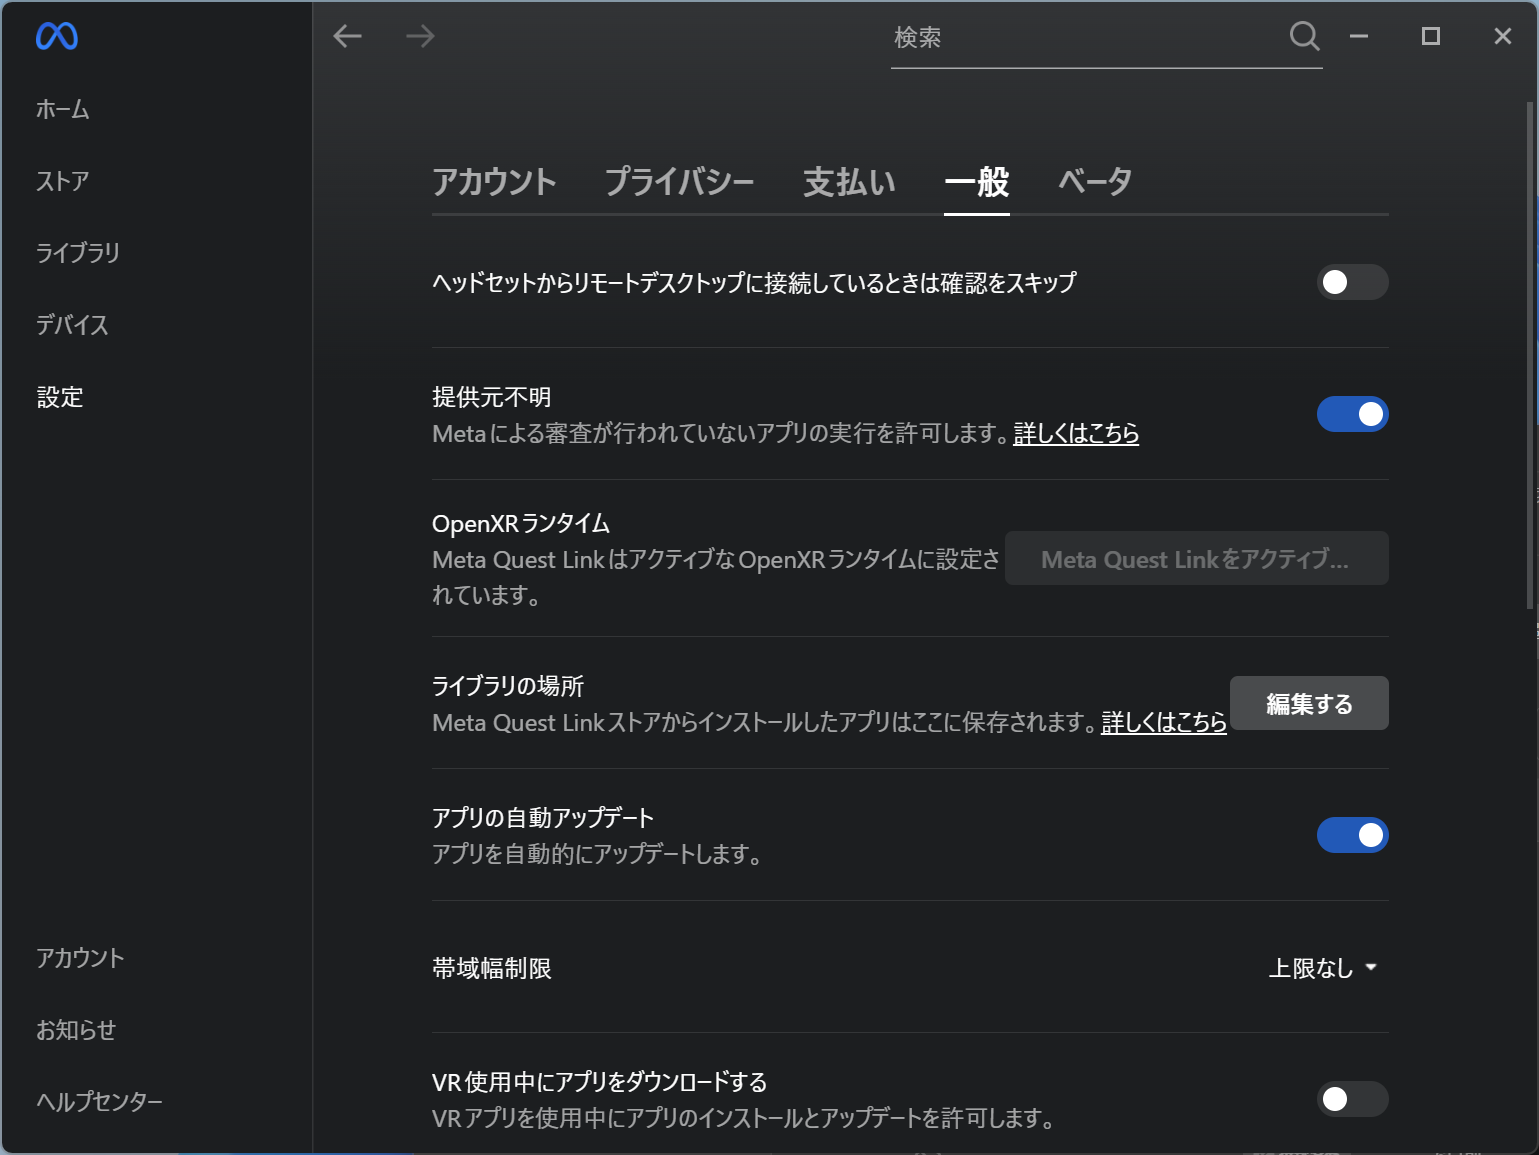Click the back navigation arrow
The height and width of the screenshot is (1155, 1539).
coord(347,36)
